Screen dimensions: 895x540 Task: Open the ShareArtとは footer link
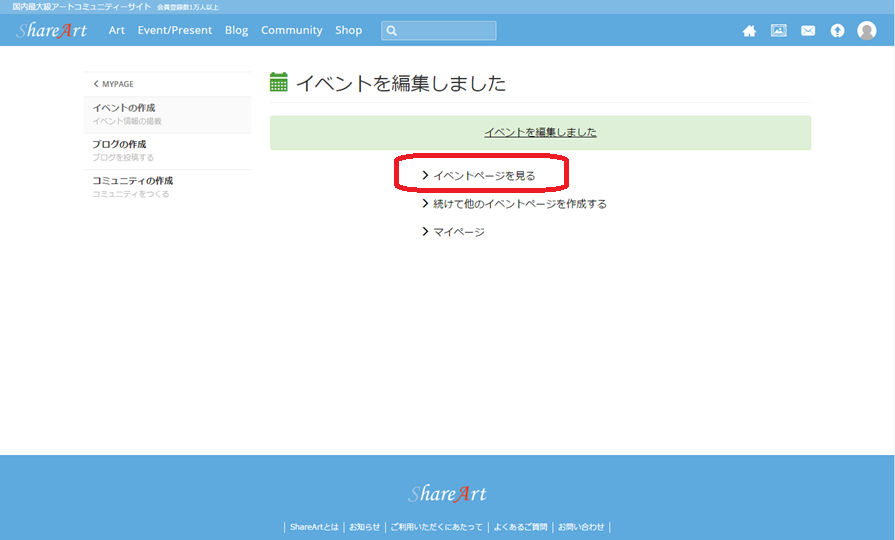pyautogui.click(x=314, y=527)
